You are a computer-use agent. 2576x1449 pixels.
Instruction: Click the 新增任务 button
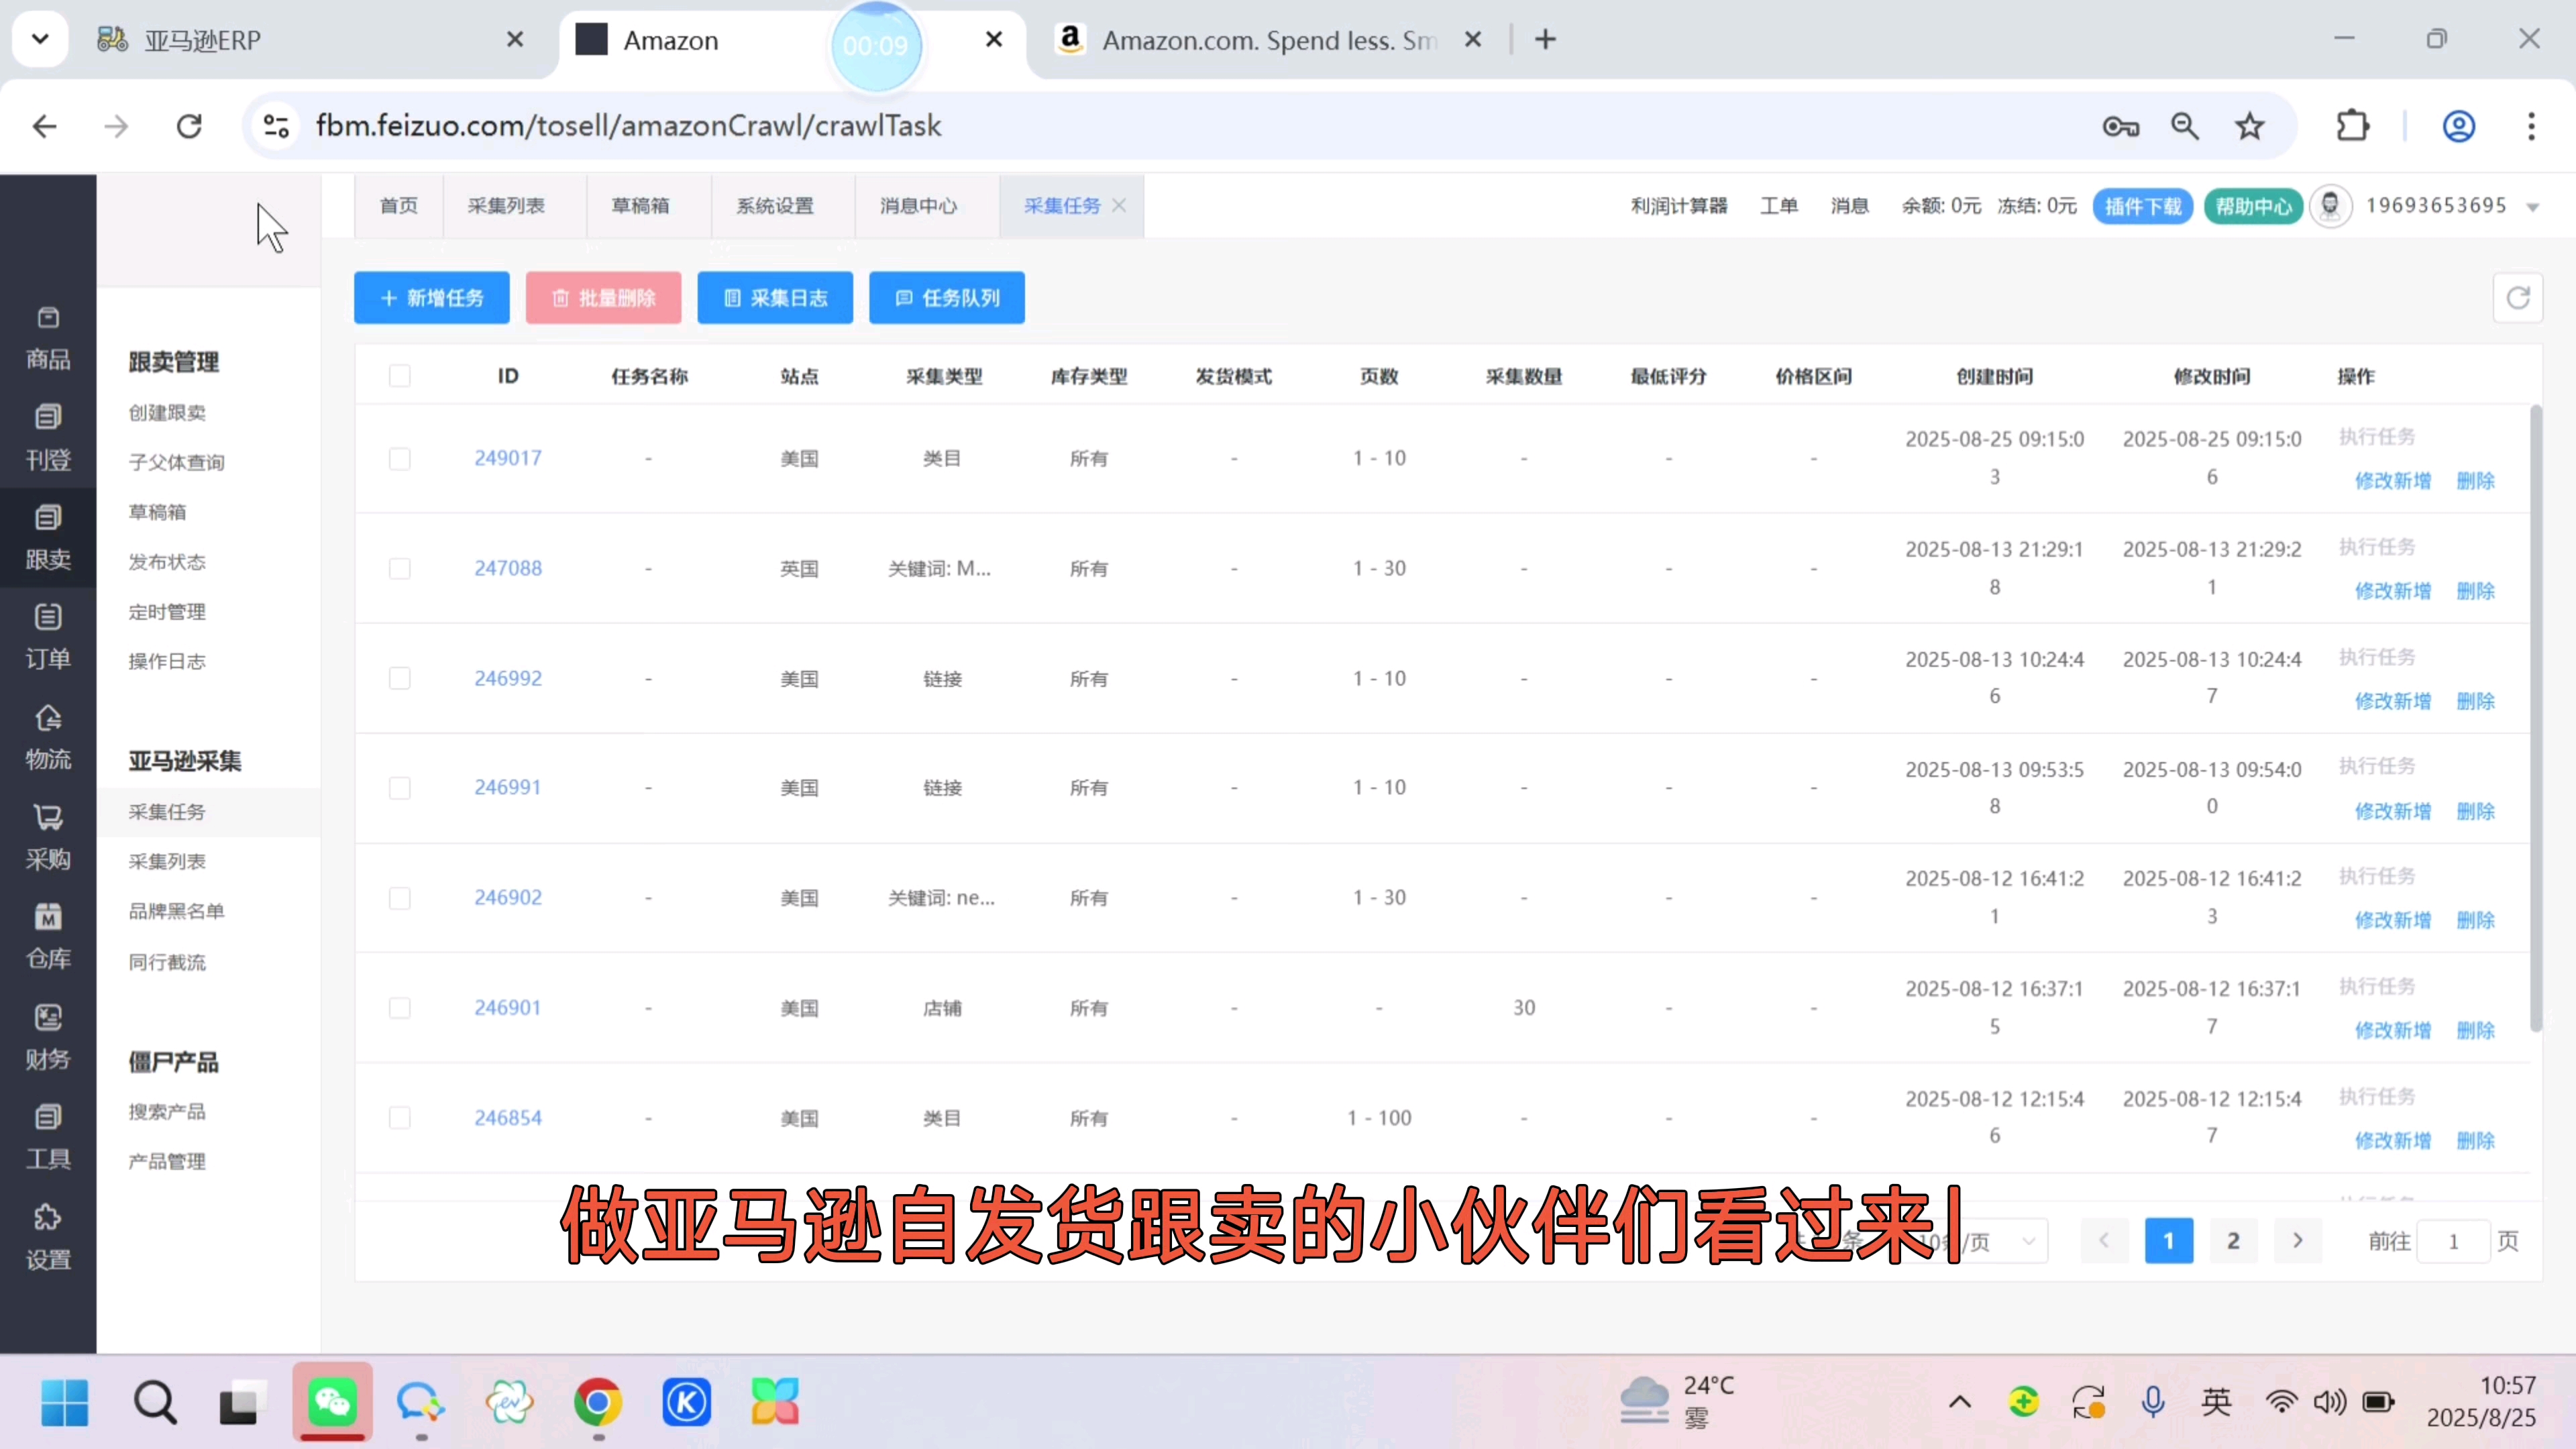coord(432,298)
